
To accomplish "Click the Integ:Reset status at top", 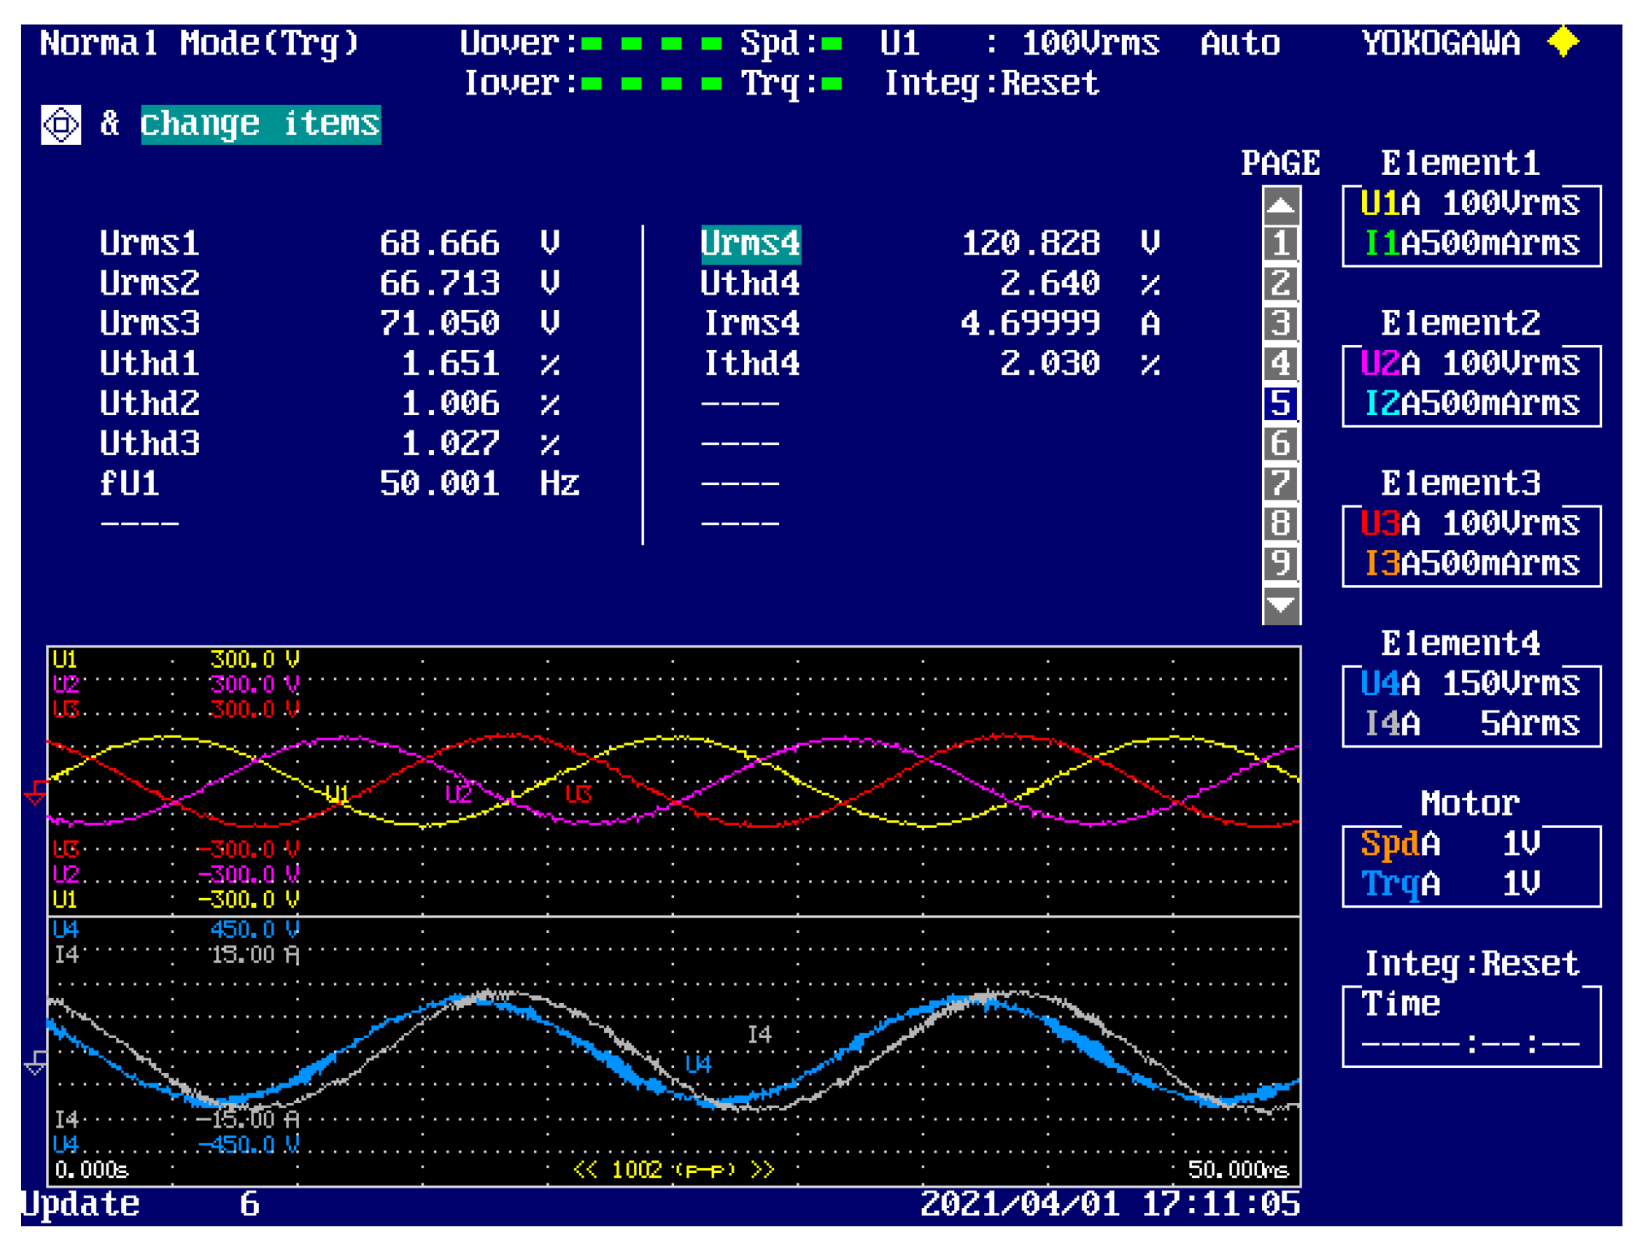I will (x=992, y=84).
